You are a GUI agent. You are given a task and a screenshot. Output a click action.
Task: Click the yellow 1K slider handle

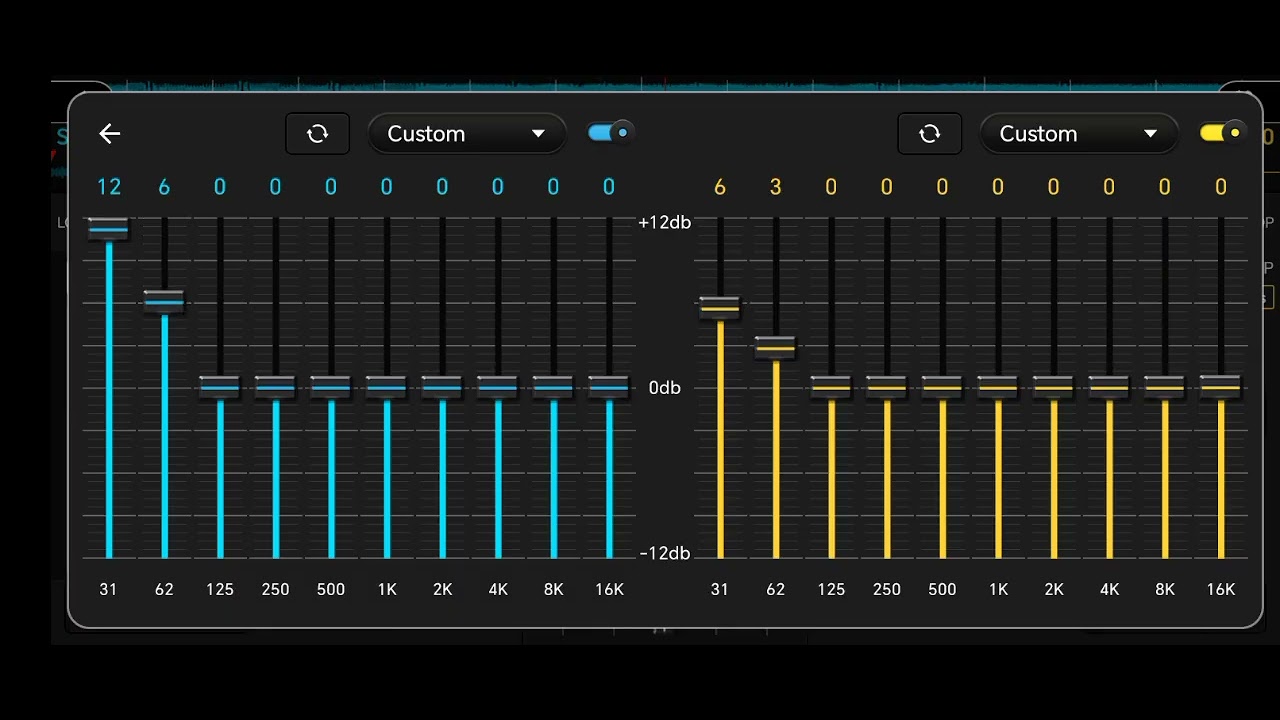click(998, 387)
